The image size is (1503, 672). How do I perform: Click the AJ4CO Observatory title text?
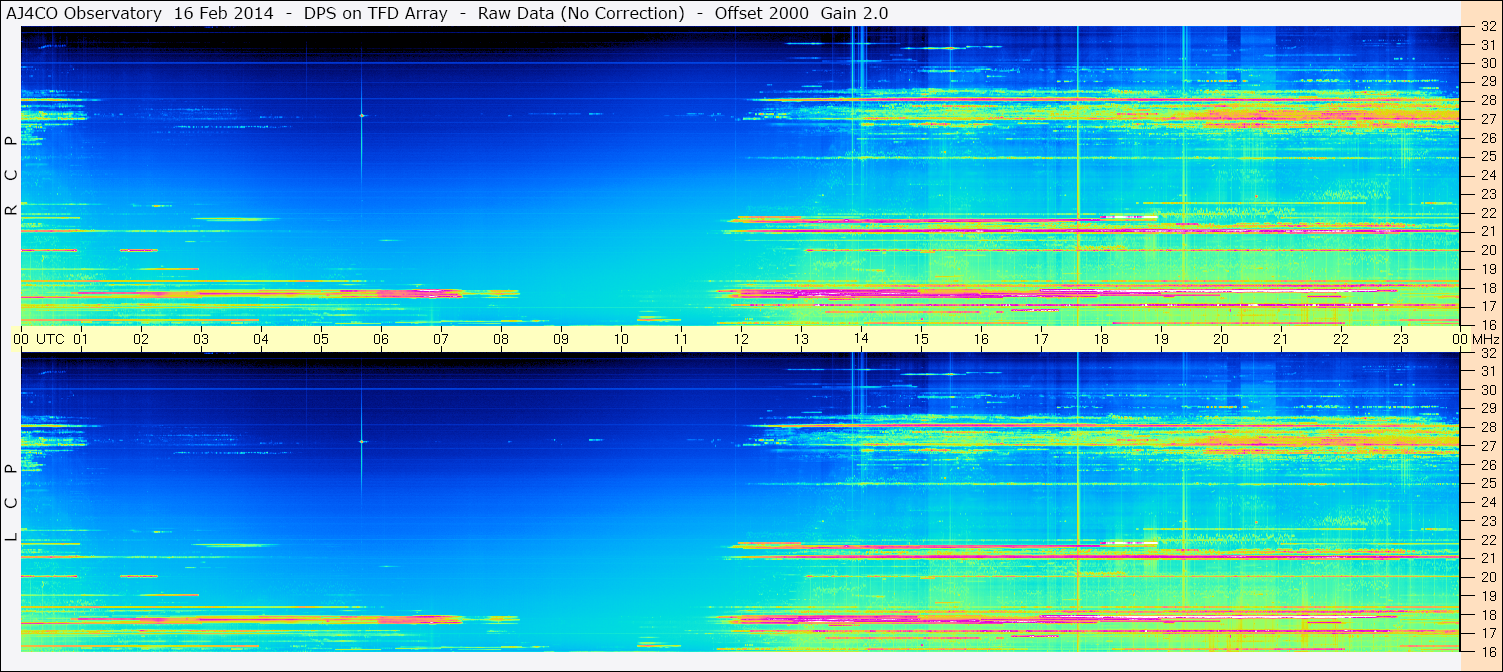pos(82,13)
